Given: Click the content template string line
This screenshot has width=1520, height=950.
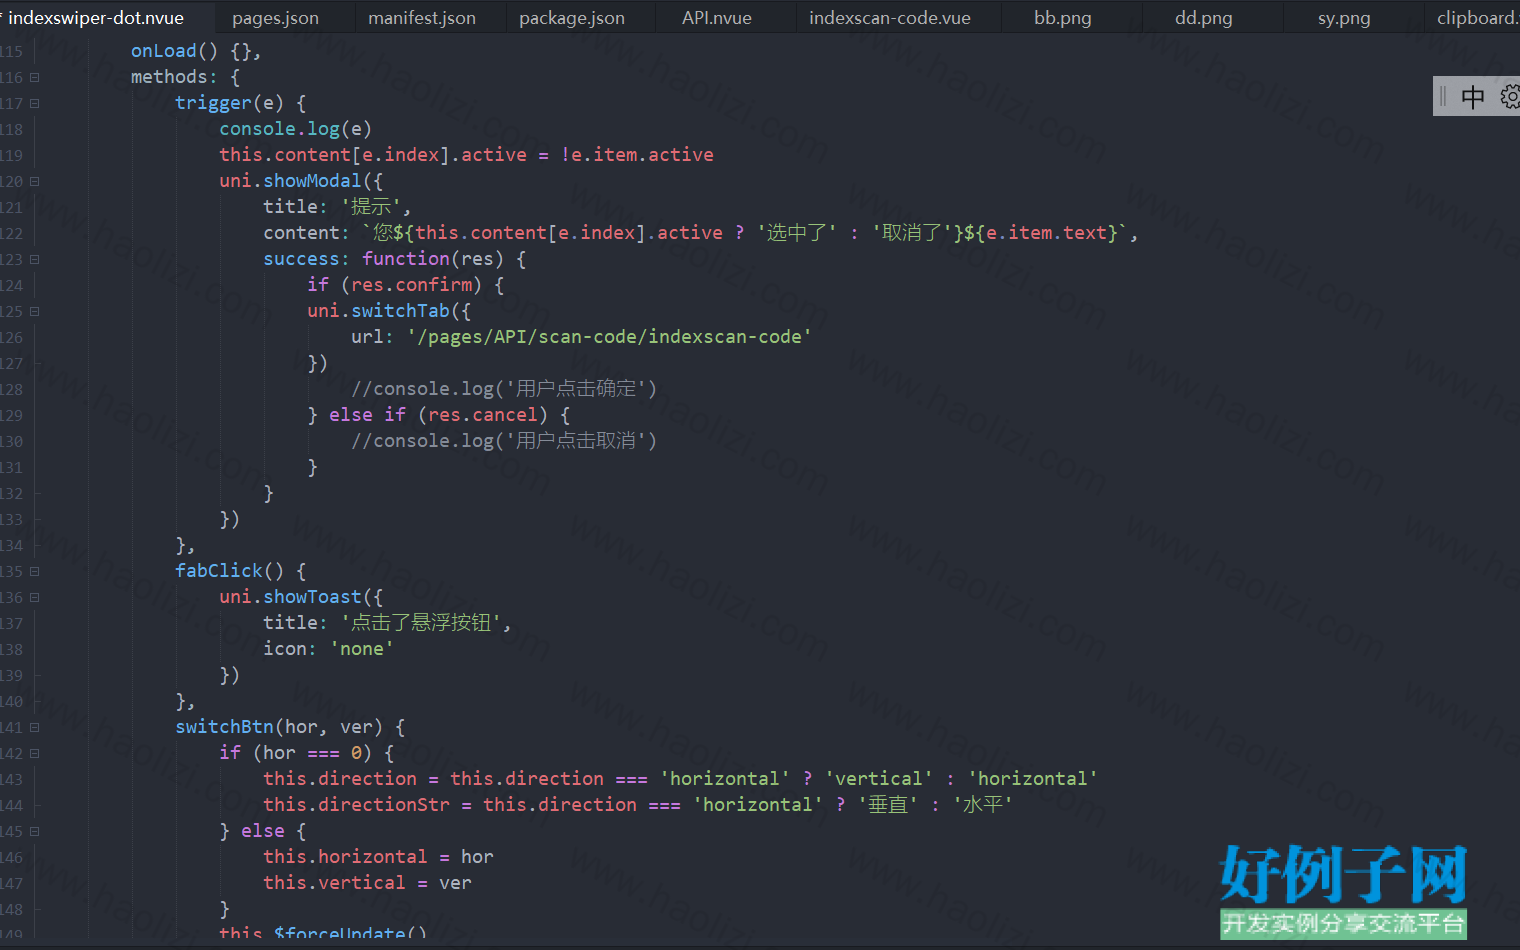Looking at the screenshot, I should pyautogui.click(x=700, y=233).
